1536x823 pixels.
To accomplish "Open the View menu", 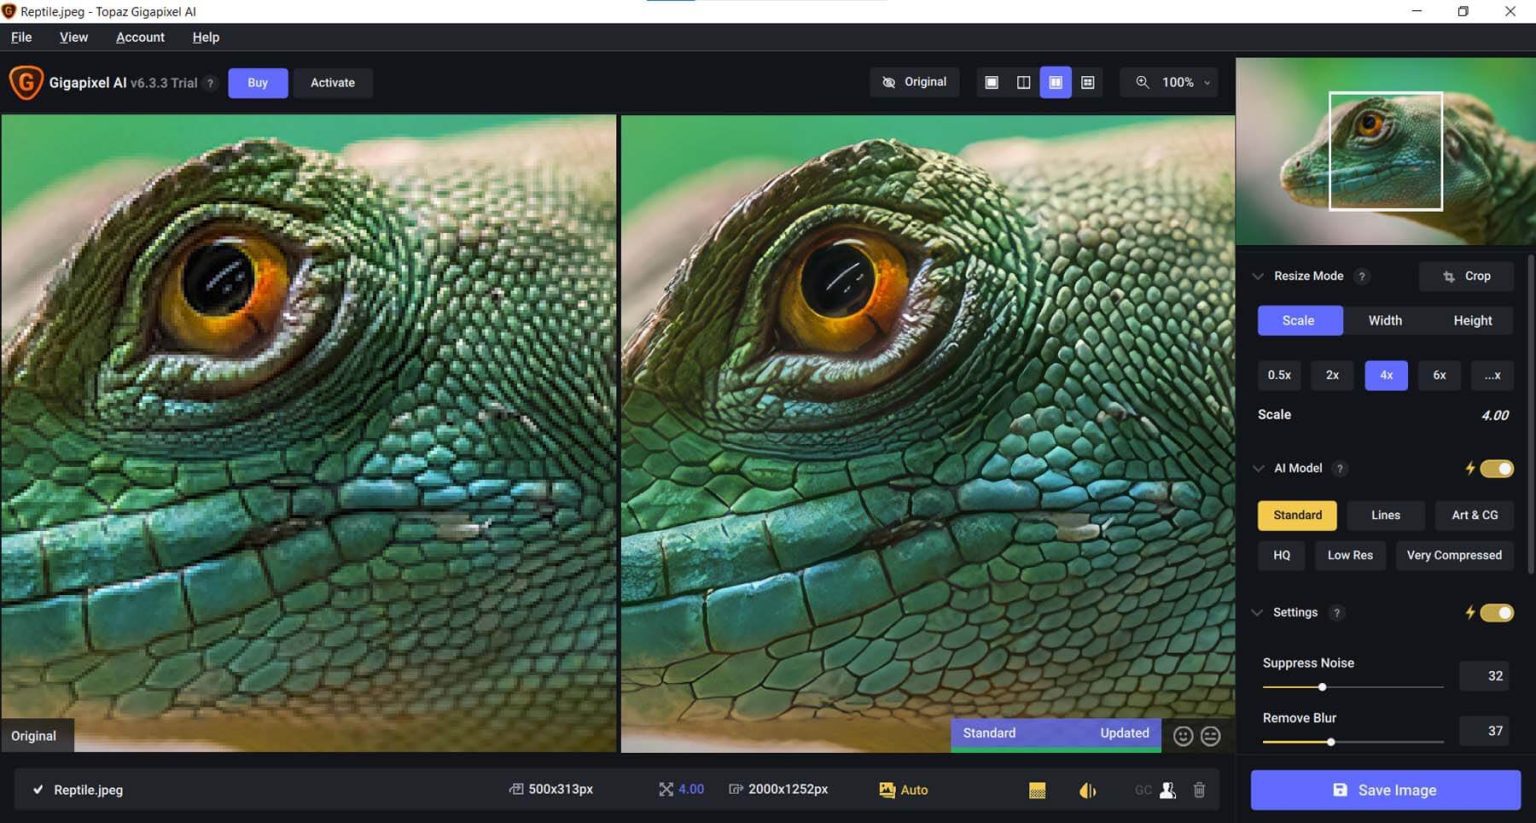I will click(73, 37).
